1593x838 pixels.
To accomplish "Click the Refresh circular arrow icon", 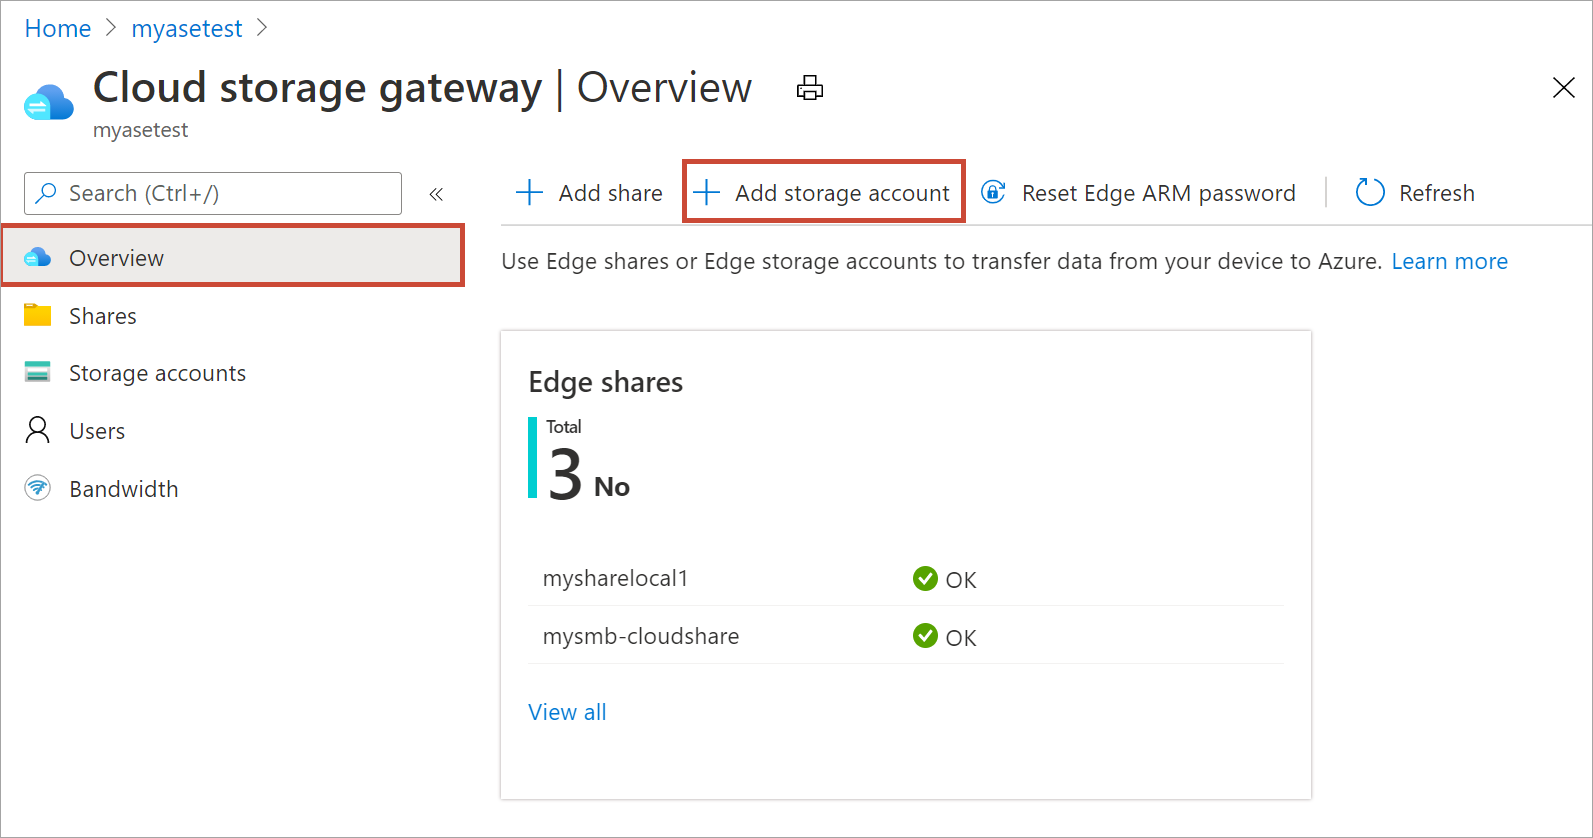I will tap(1369, 193).
